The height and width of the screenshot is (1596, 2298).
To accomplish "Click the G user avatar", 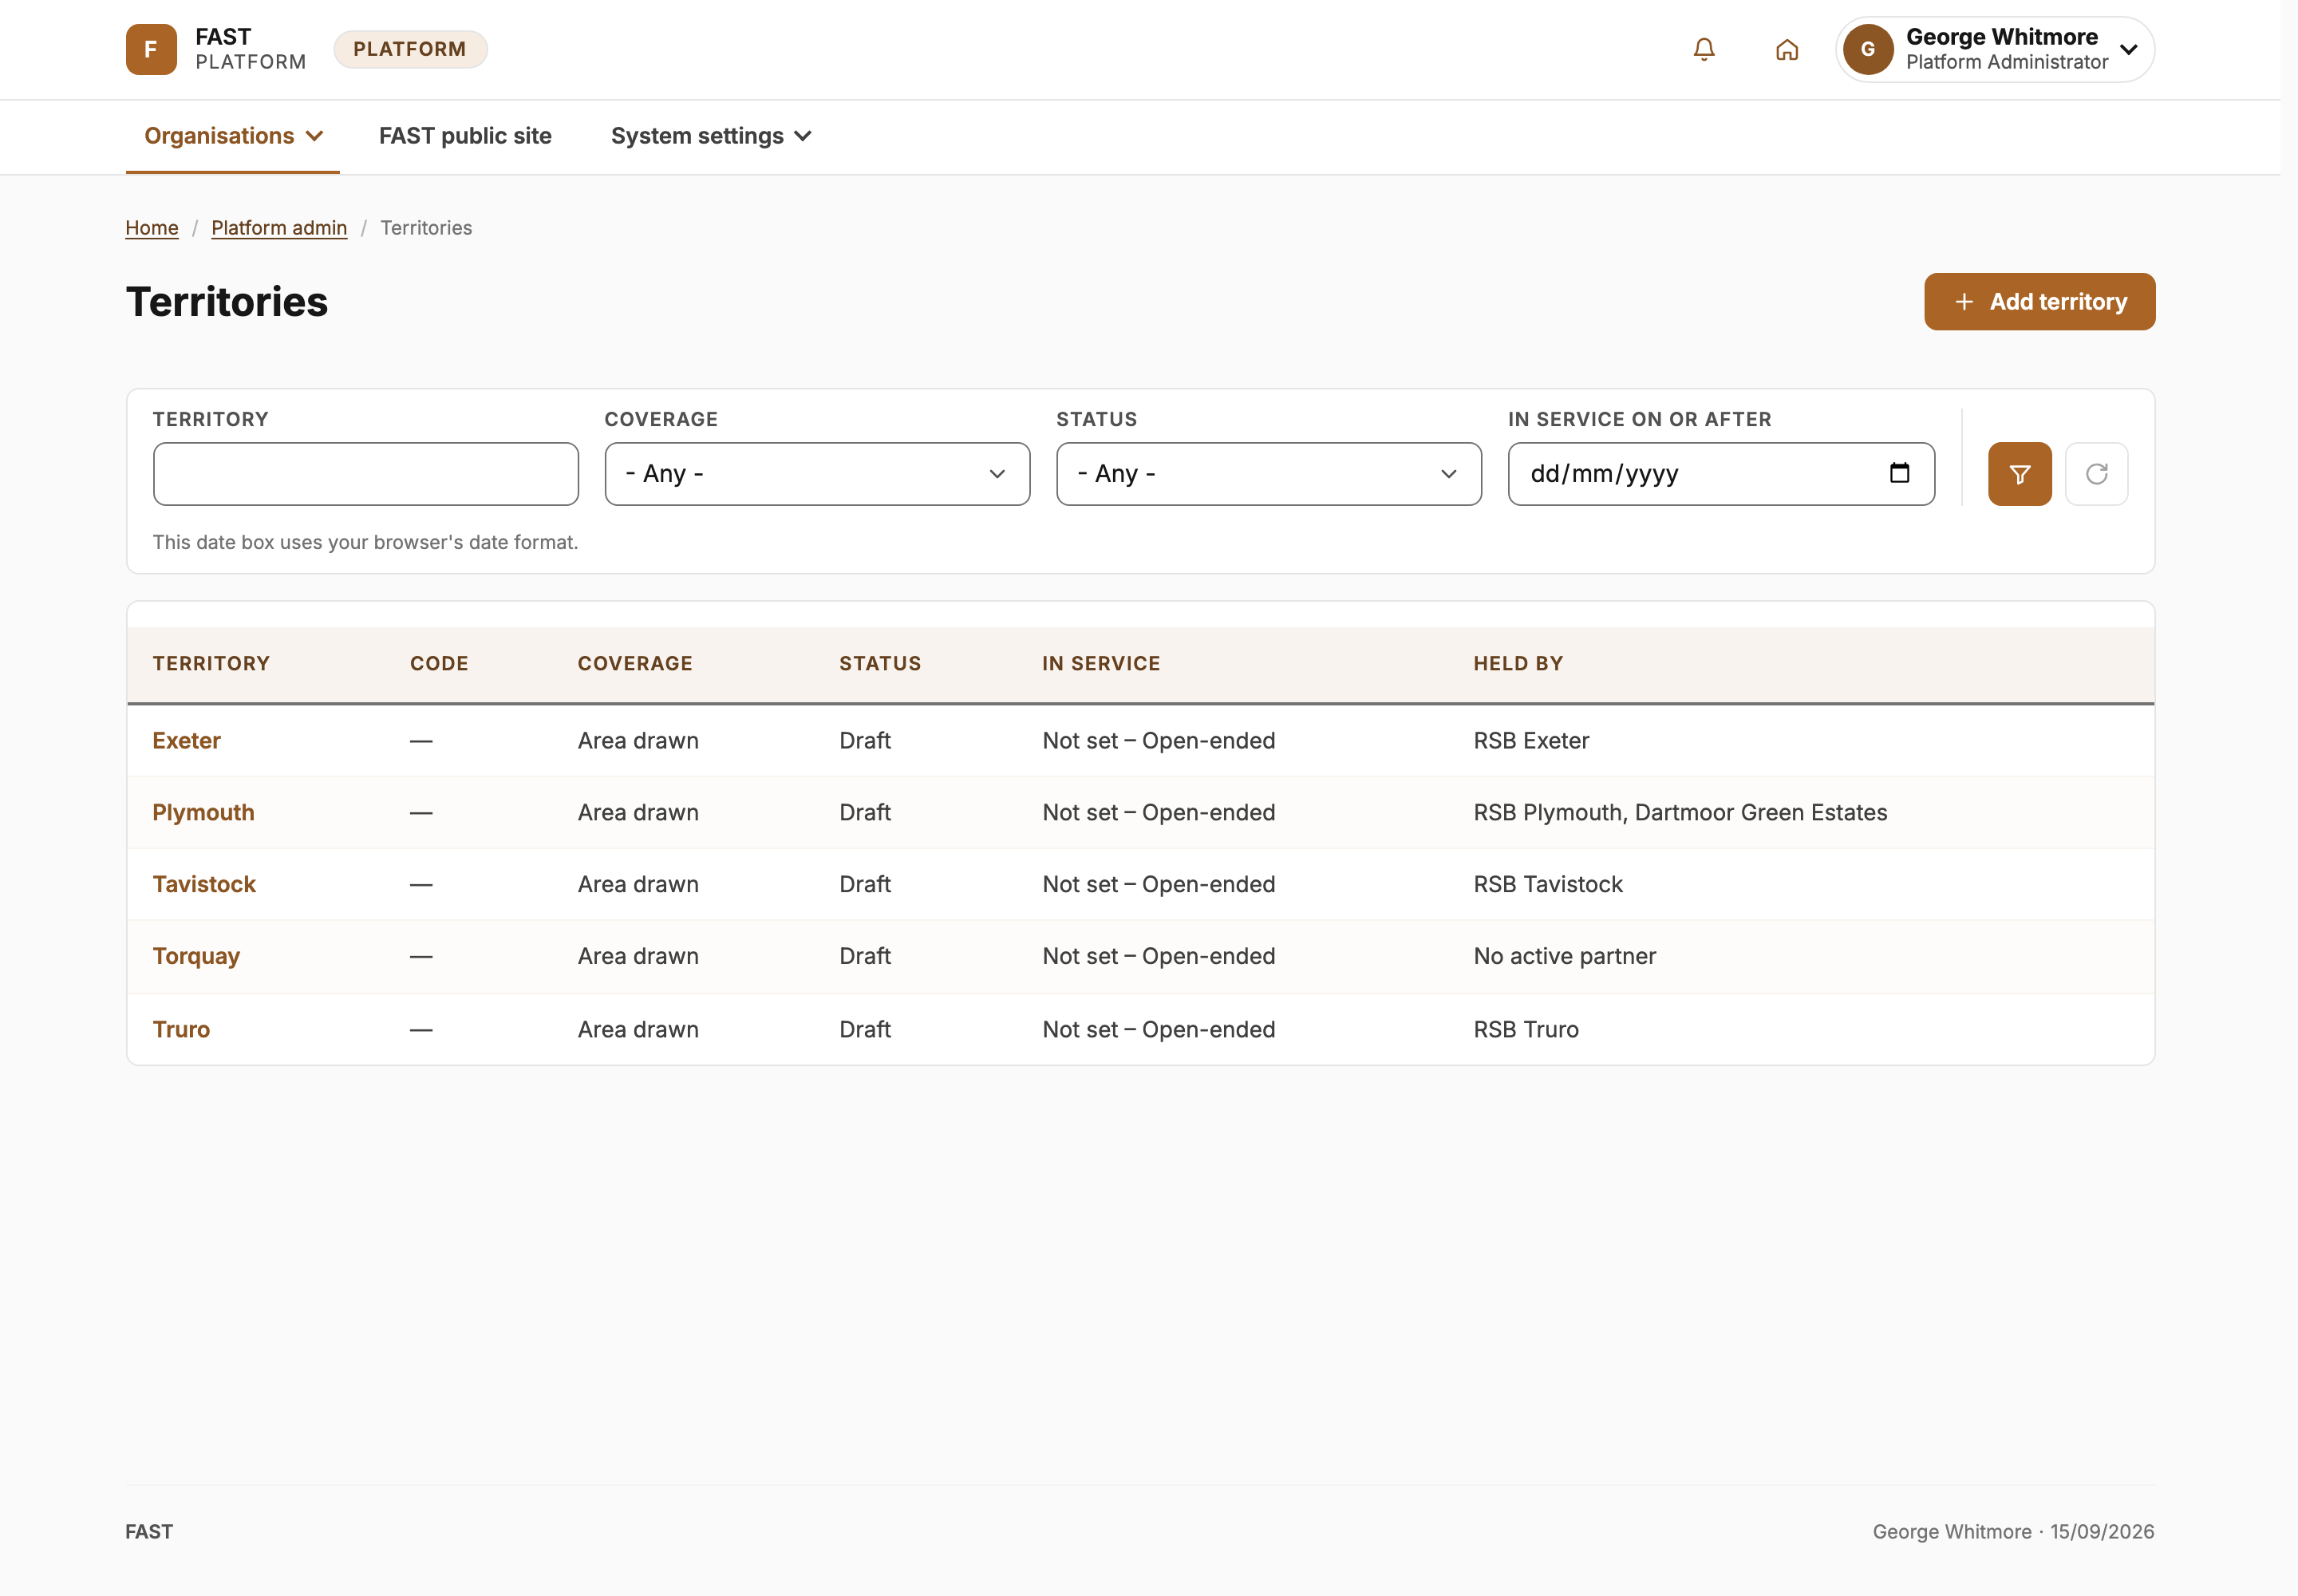I will coord(1867,49).
